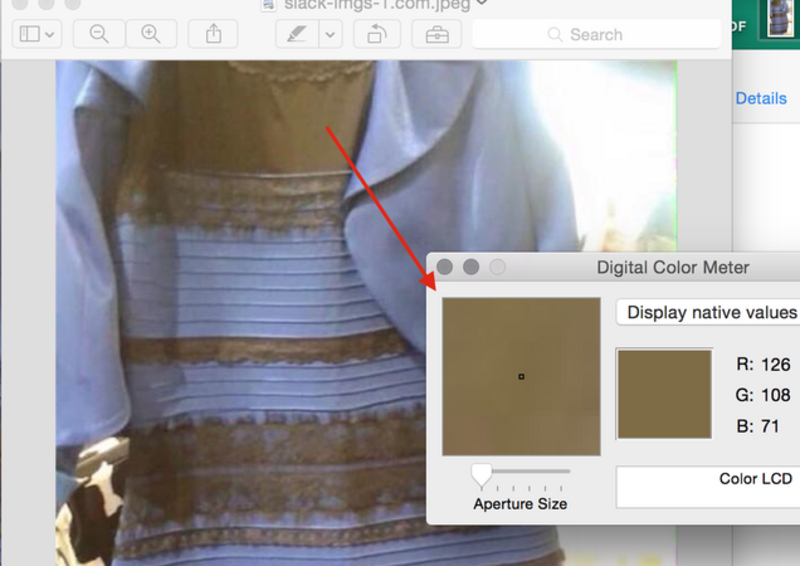Open the file title dropdown chevron

(483, 3)
